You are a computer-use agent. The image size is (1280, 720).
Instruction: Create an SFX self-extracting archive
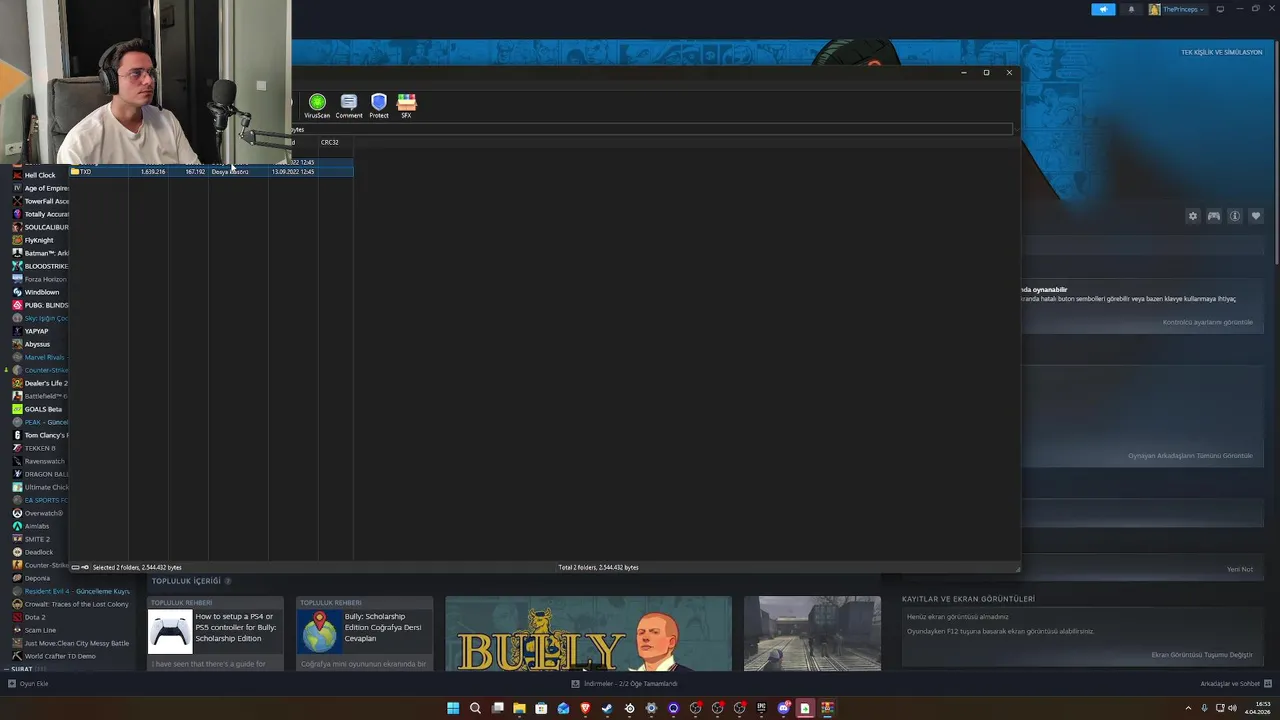(x=406, y=106)
